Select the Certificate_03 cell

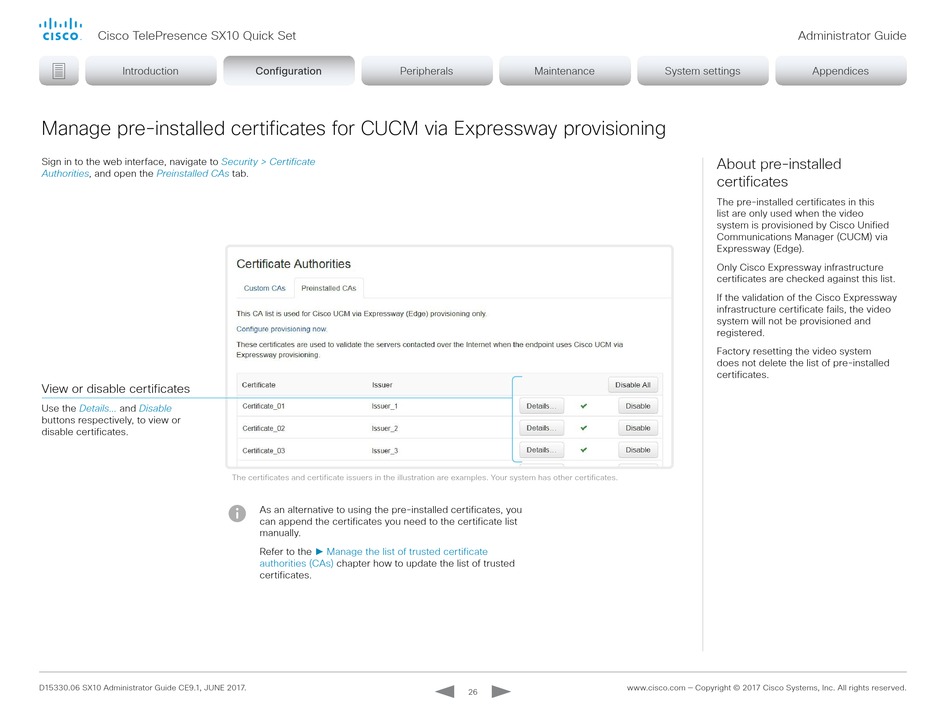click(x=264, y=451)
